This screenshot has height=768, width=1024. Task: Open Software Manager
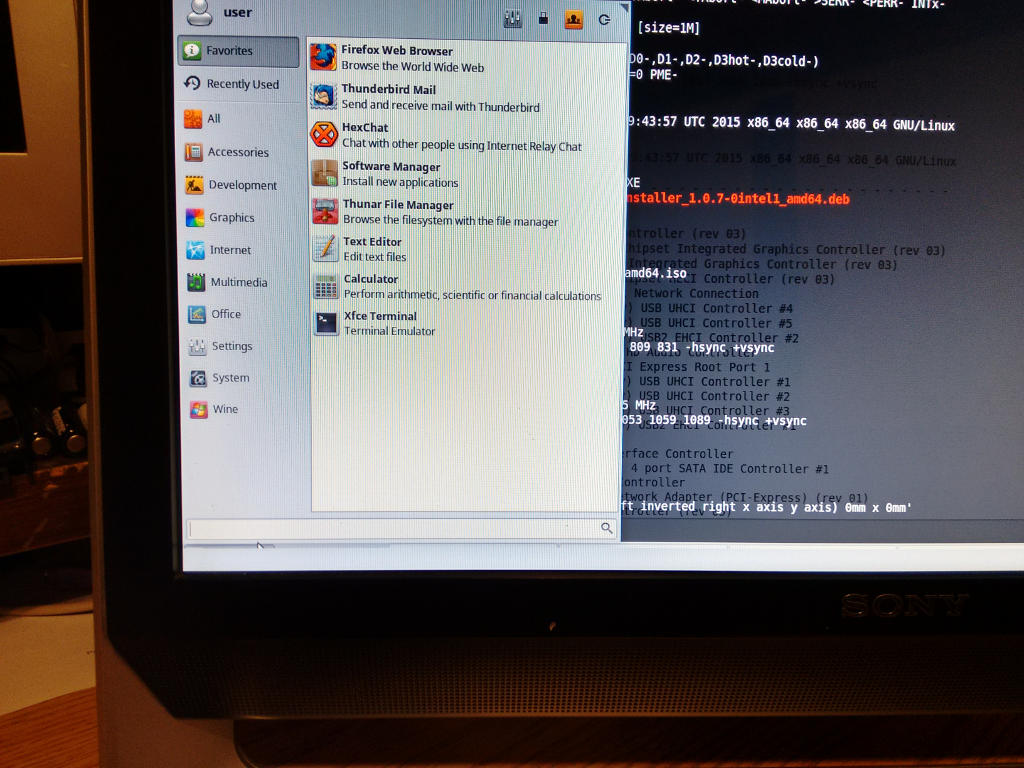(x=398, y=174)
